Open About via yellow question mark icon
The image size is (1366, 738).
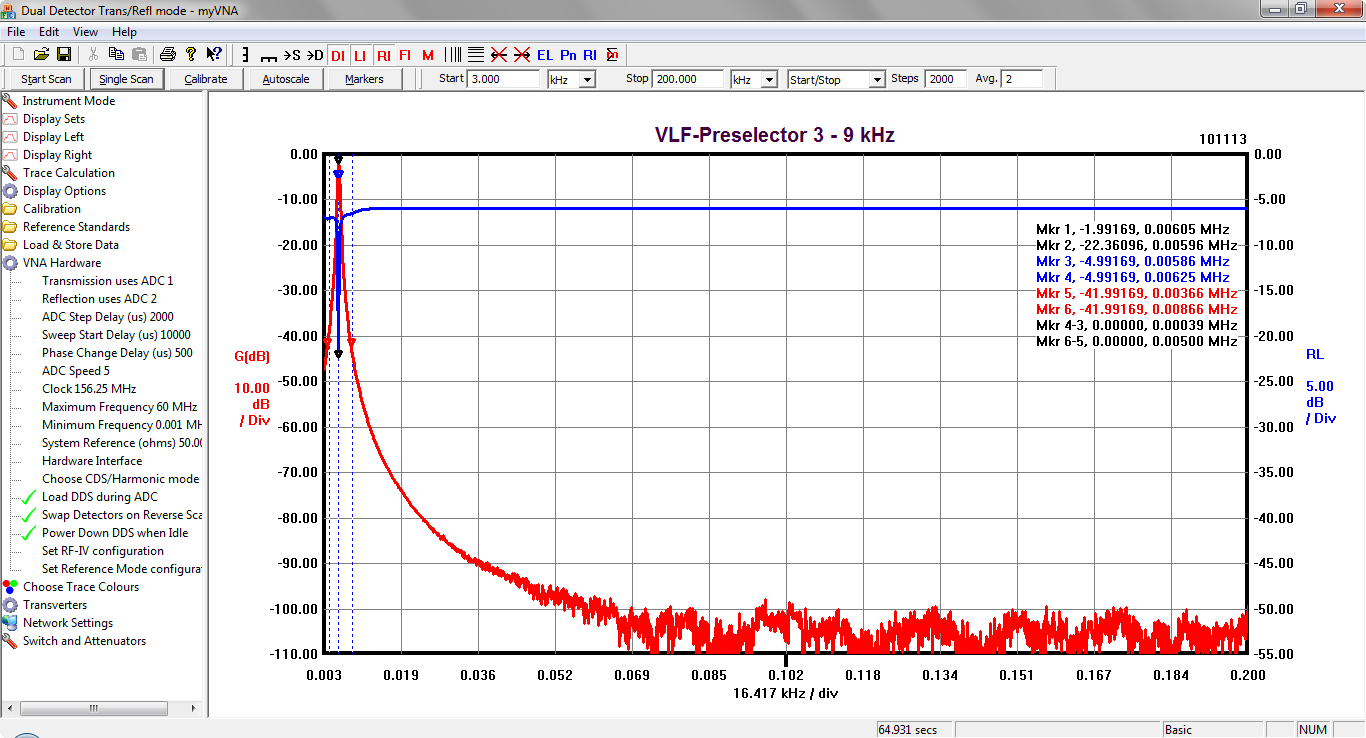pos(191,54)
